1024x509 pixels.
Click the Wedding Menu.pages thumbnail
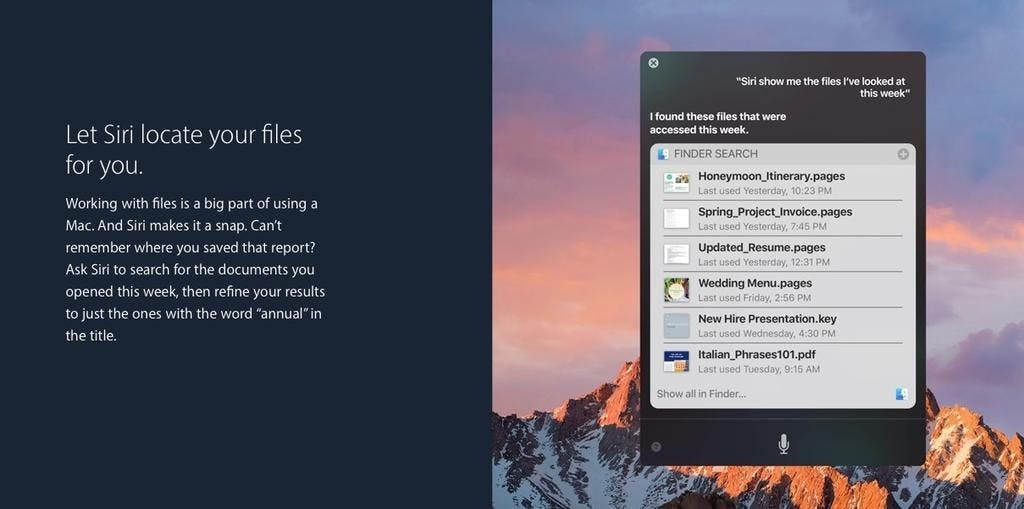tap(677, 290)
